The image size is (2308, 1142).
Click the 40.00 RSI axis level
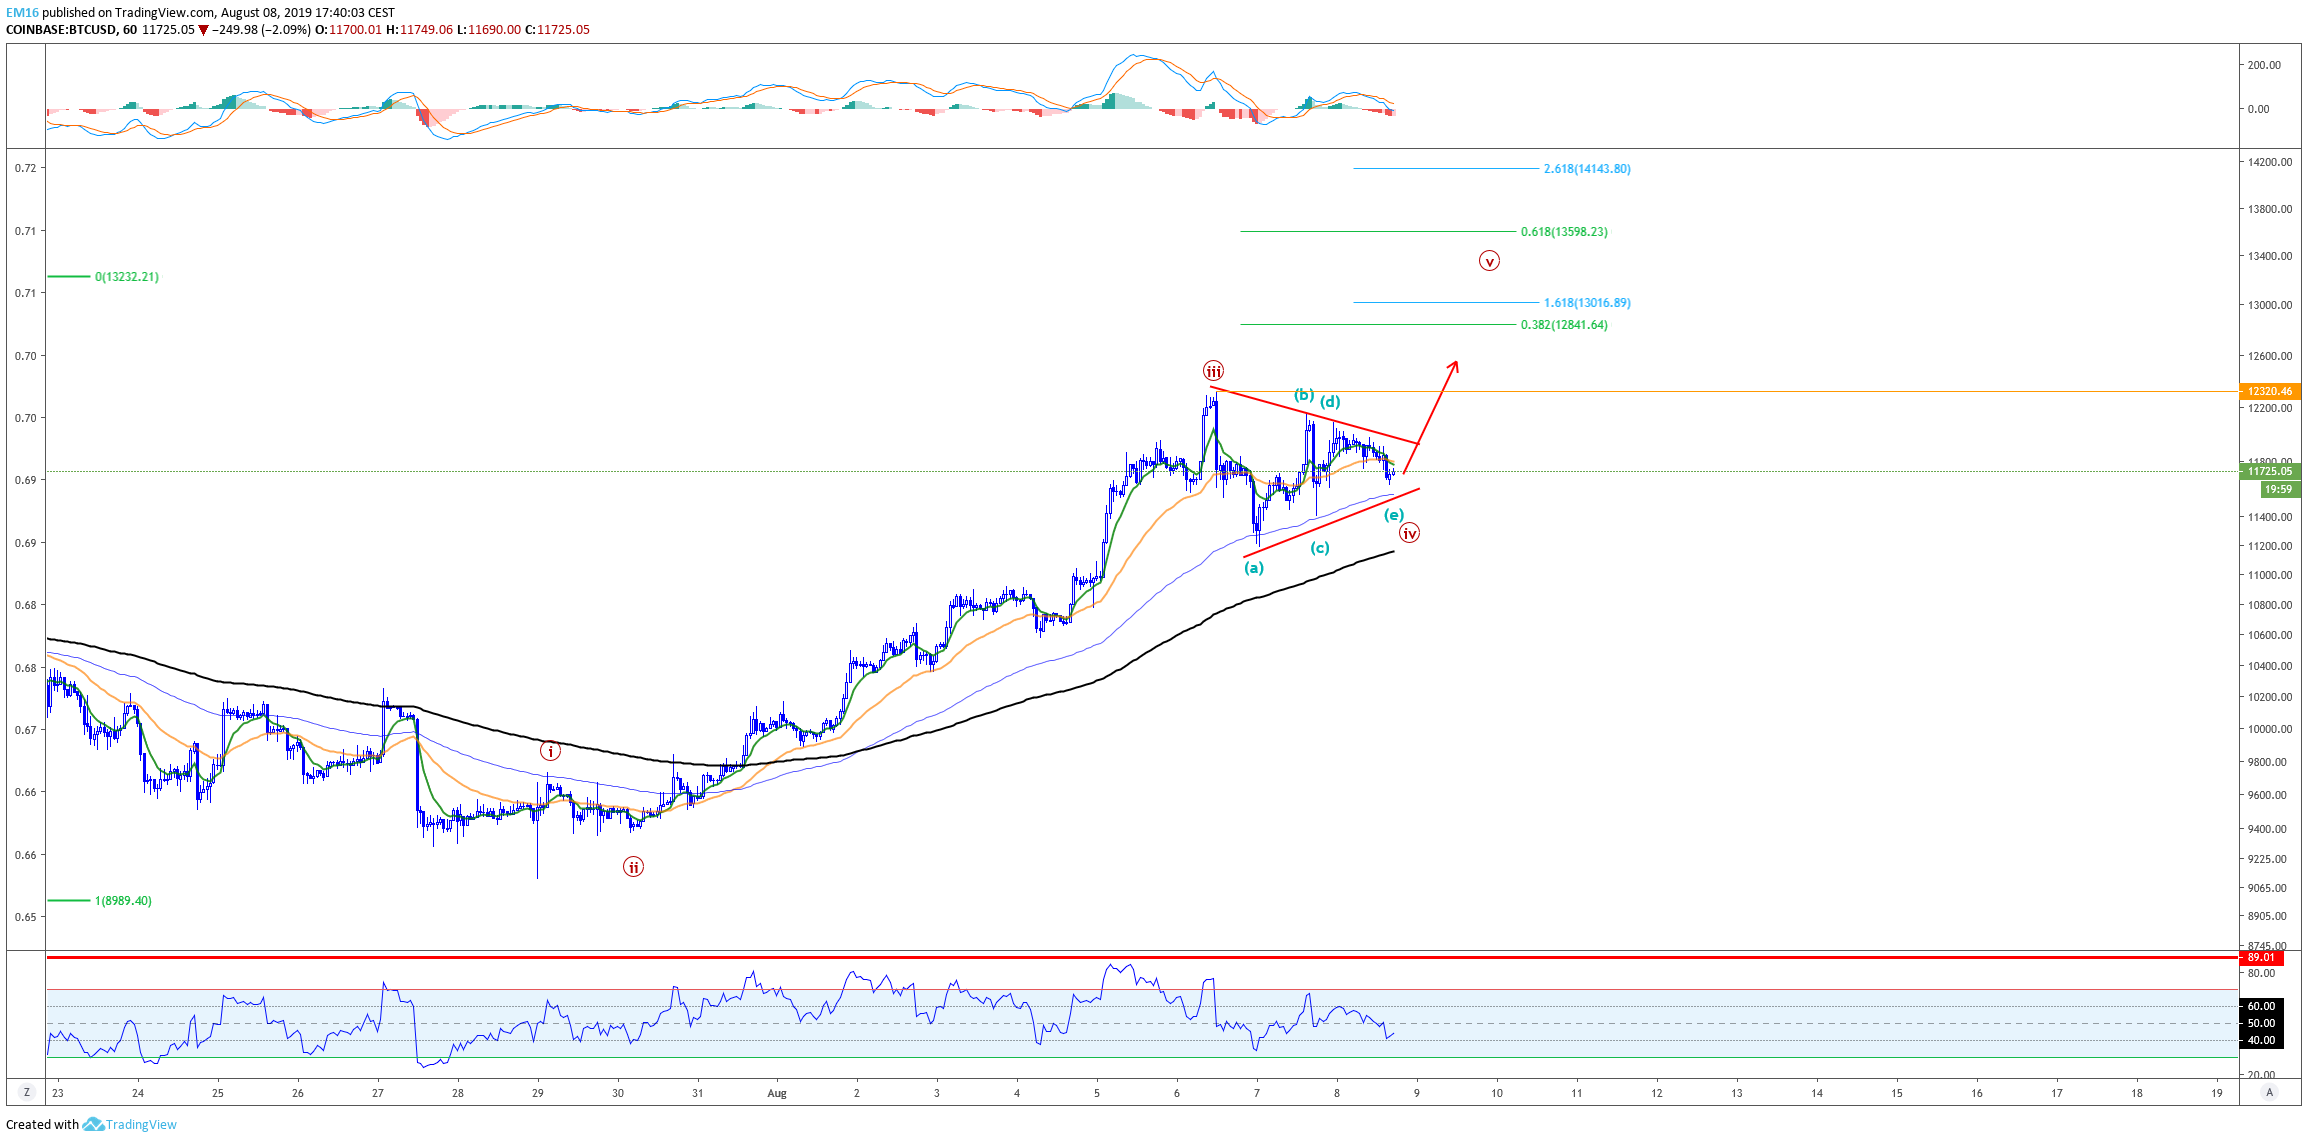point(2262,1040)
